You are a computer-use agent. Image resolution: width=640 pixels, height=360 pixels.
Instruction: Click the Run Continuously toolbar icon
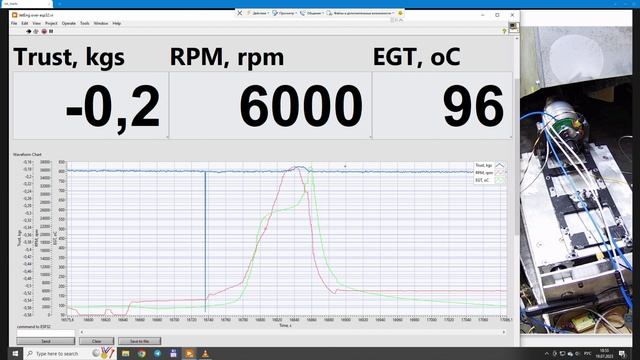(36, 31)
